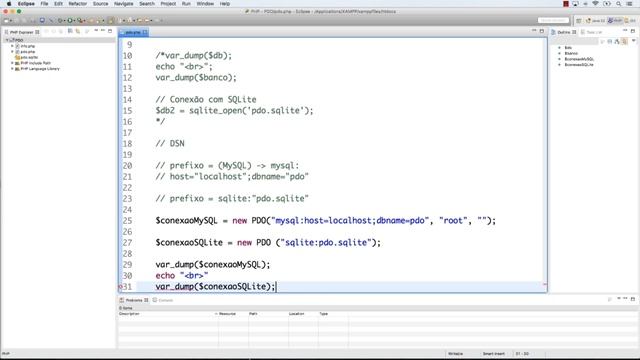Select the Outline tab
640x360 pixels.
coord(564,32)
